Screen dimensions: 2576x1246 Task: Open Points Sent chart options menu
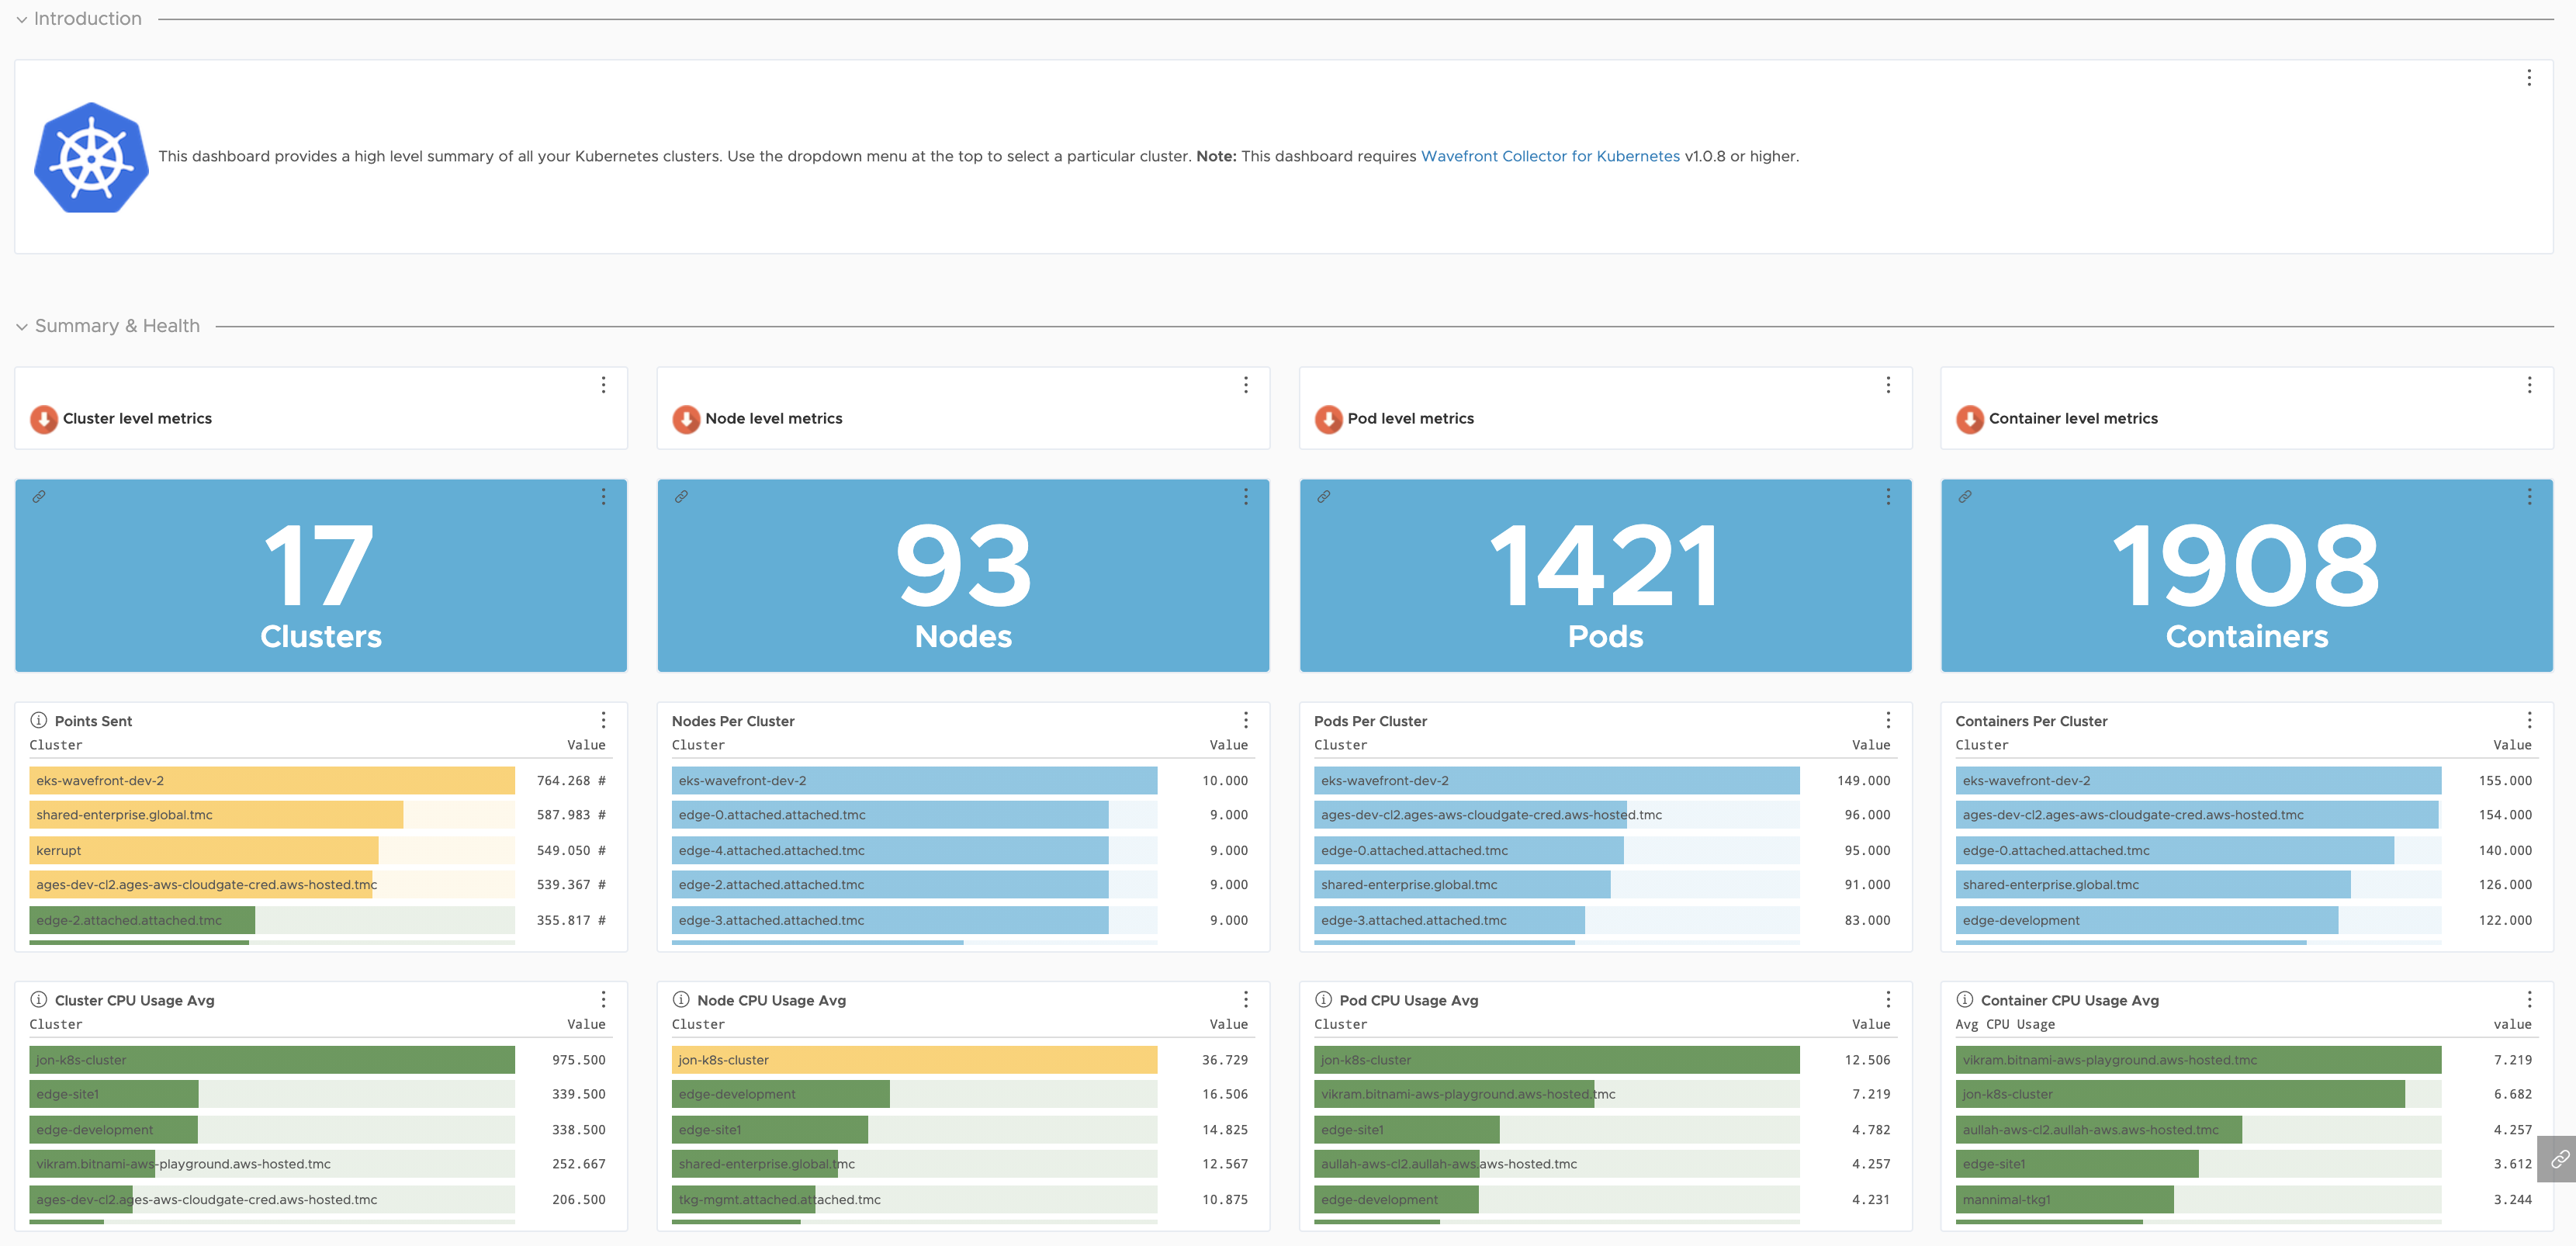pos(603,720)
